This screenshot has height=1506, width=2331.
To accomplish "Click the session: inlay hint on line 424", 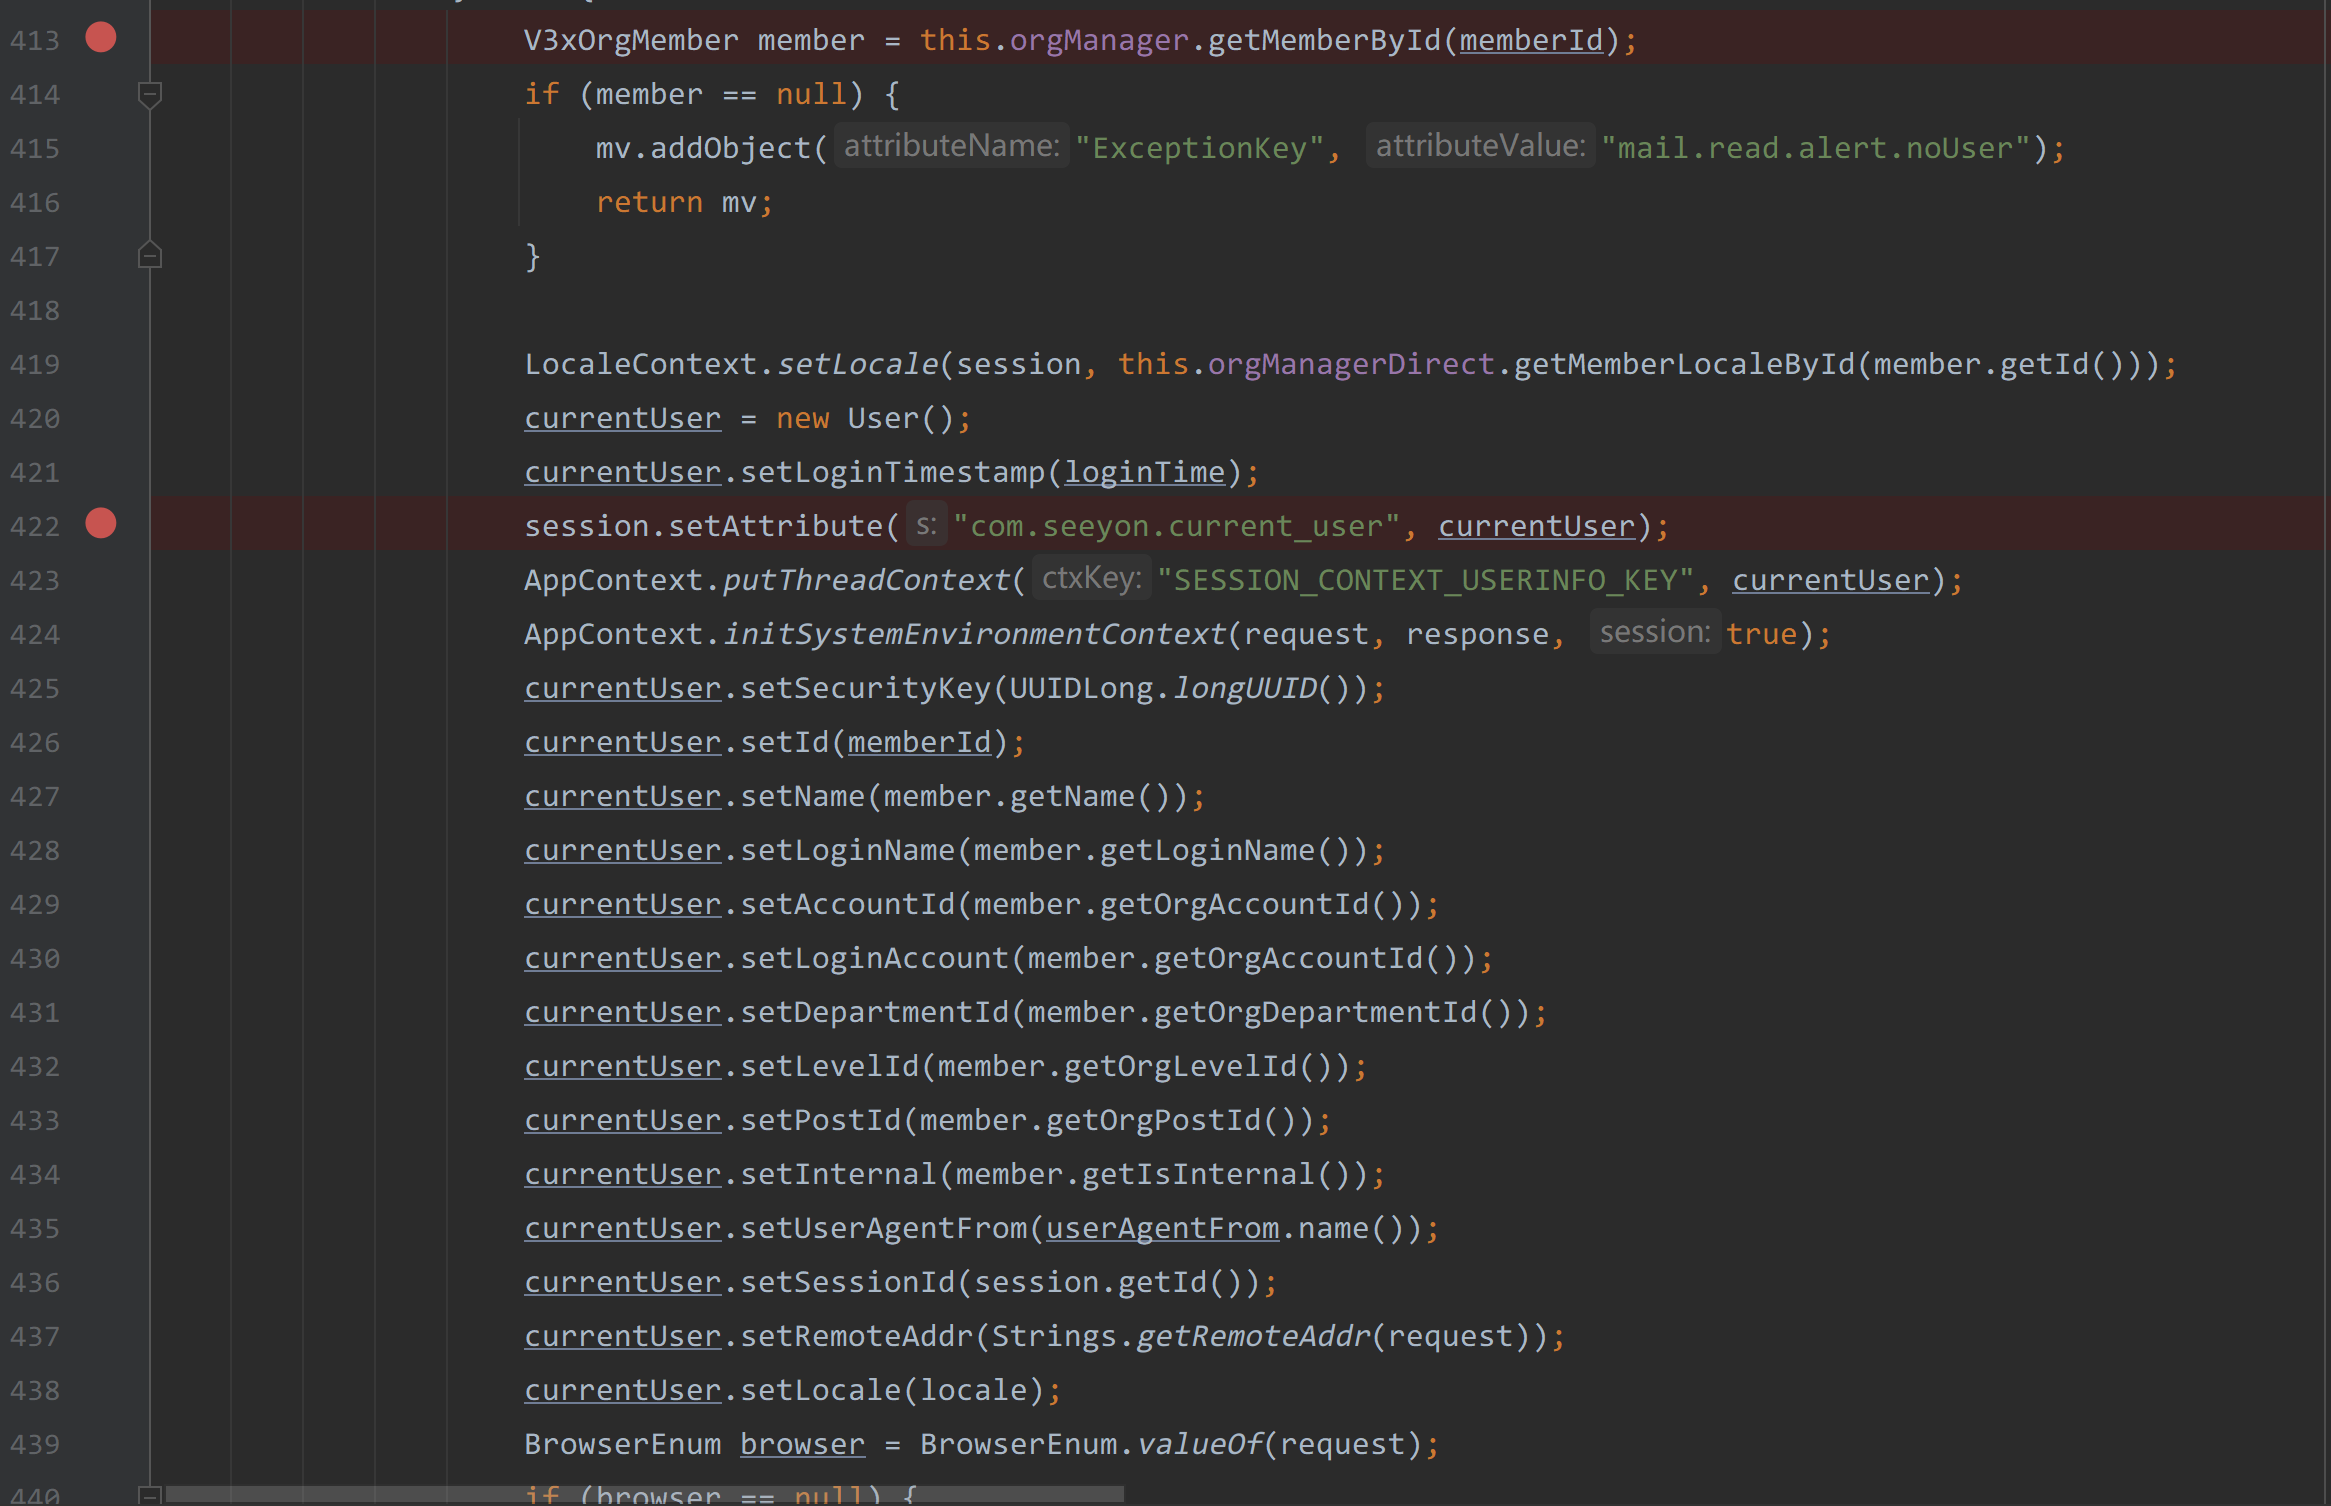I will coord(1654,633).
